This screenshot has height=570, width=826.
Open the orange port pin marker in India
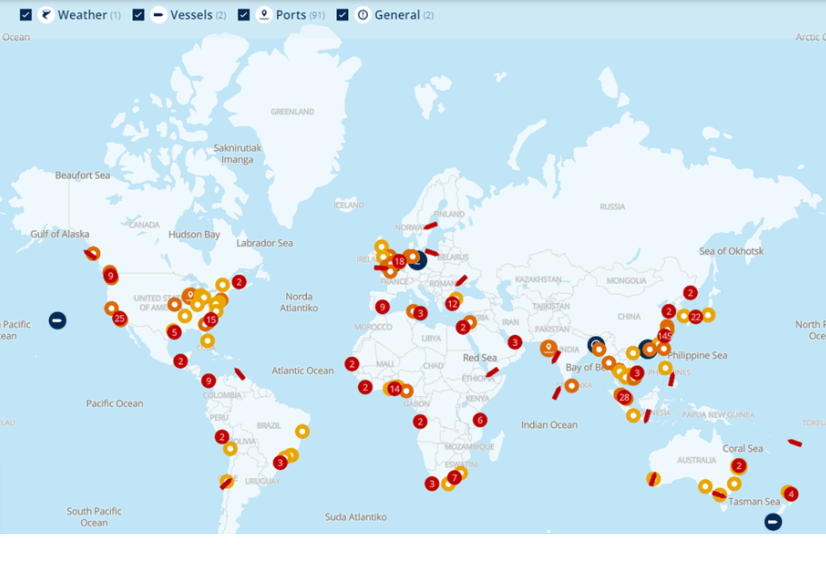549,348
